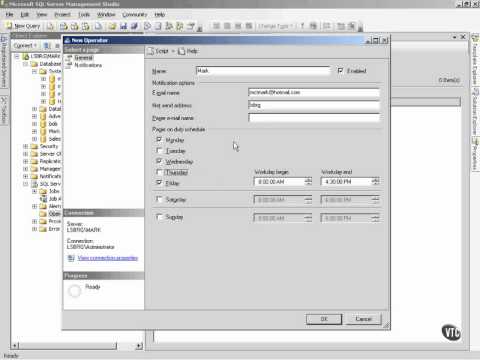Click the Template Explorer toolbar icon

[x=180, y=26]
